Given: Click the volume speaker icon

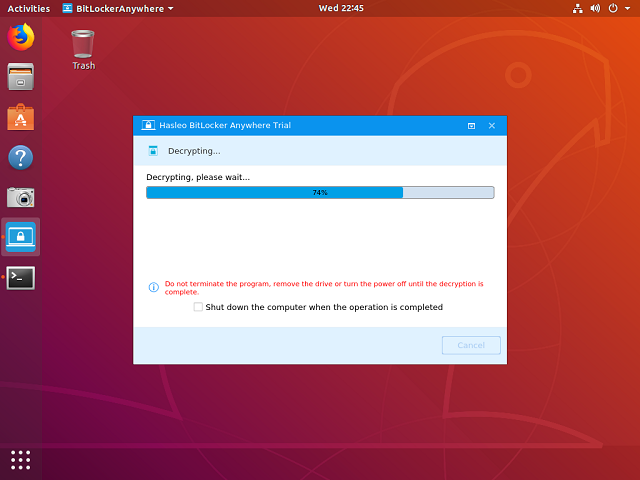Looking at the screenshot, I should click(595, 8).
